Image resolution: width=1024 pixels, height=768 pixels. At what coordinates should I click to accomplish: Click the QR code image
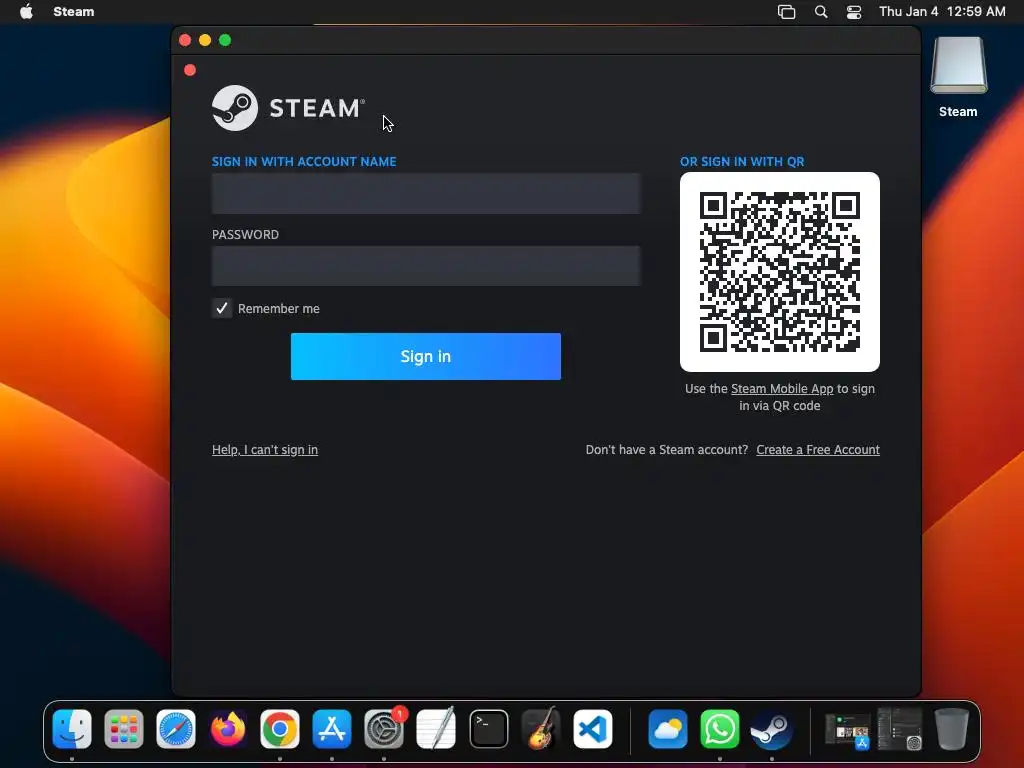tap(780, 272)
